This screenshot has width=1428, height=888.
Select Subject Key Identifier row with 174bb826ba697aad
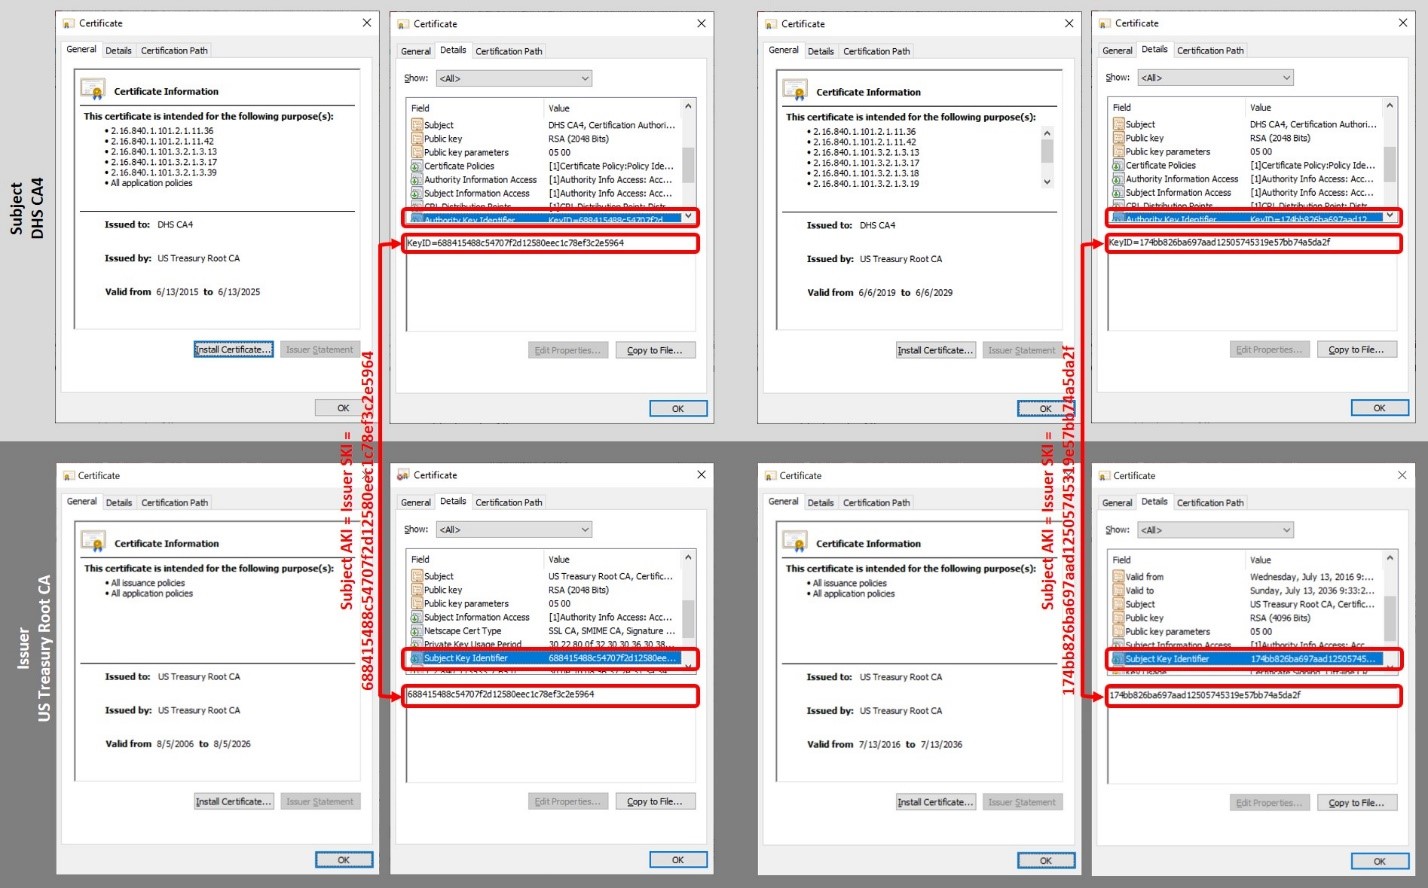click(x=1247, y=659)
